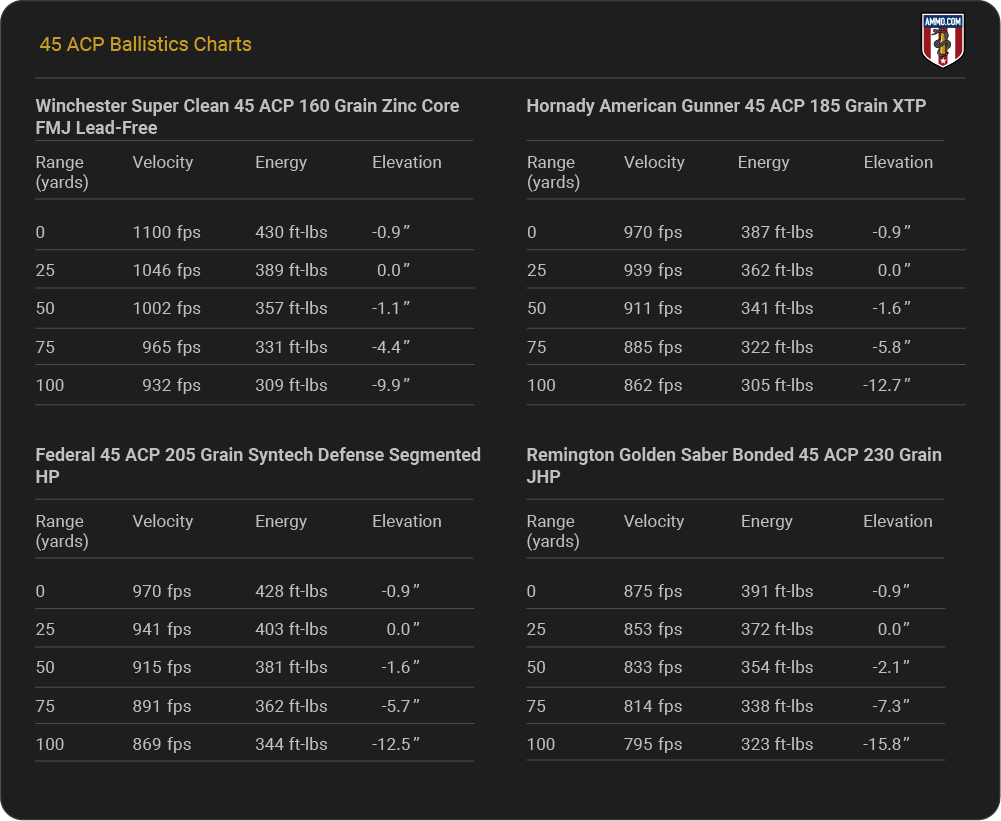1001x821 pixels.
Task: Click the 869 fps velocity value
Action: pyautogui.click(x=162, y=744)
